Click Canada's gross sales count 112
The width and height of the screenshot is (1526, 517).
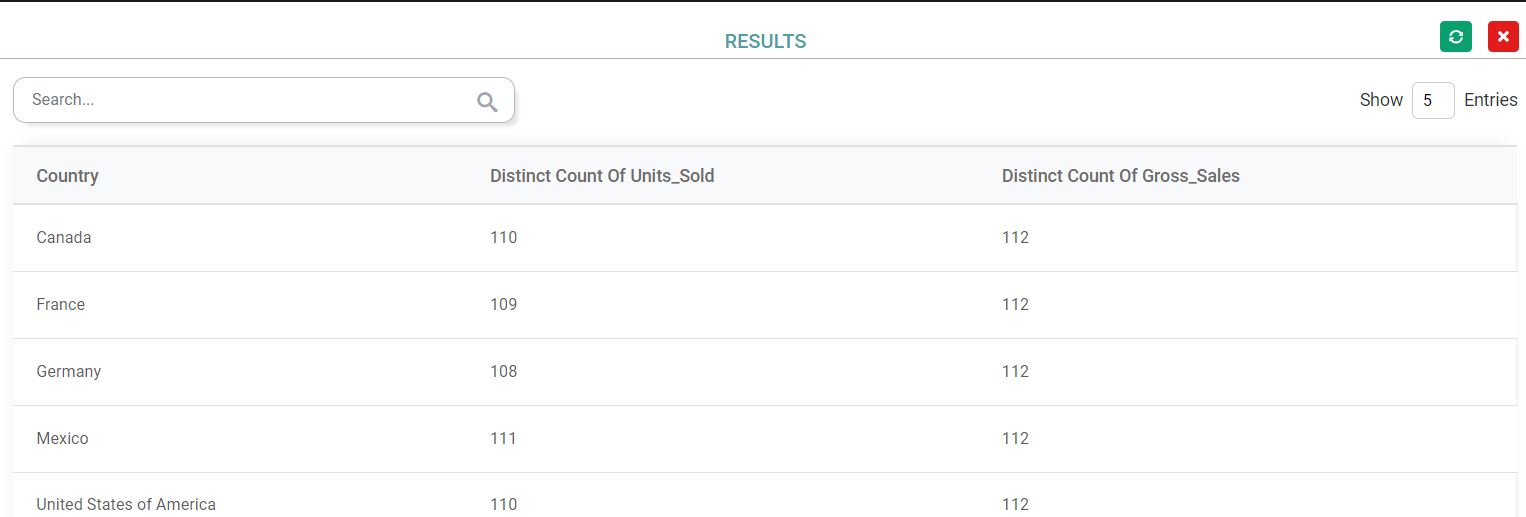point(1015,238)
